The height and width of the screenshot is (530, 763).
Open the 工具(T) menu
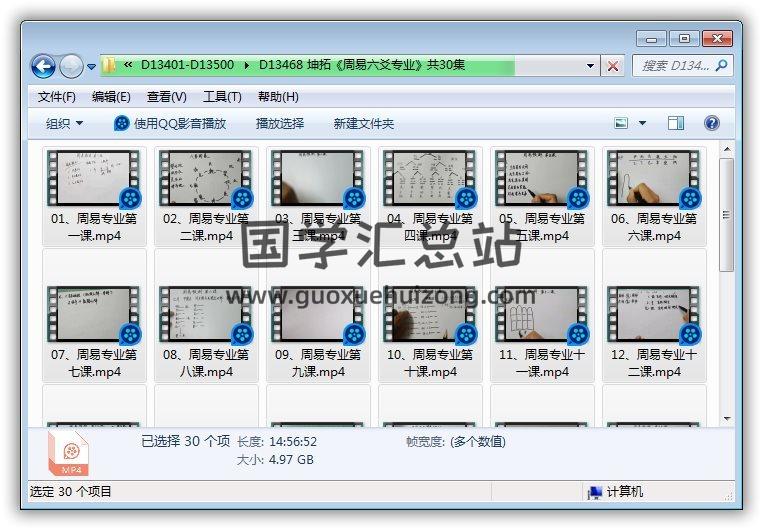tap(222, 97)
